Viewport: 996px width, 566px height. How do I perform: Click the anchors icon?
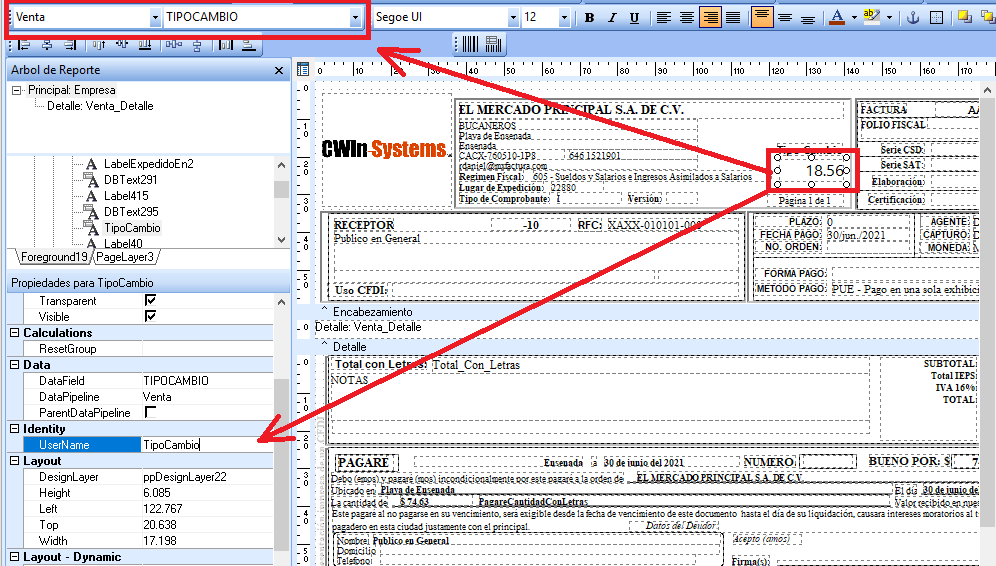[x=913, y=17]
